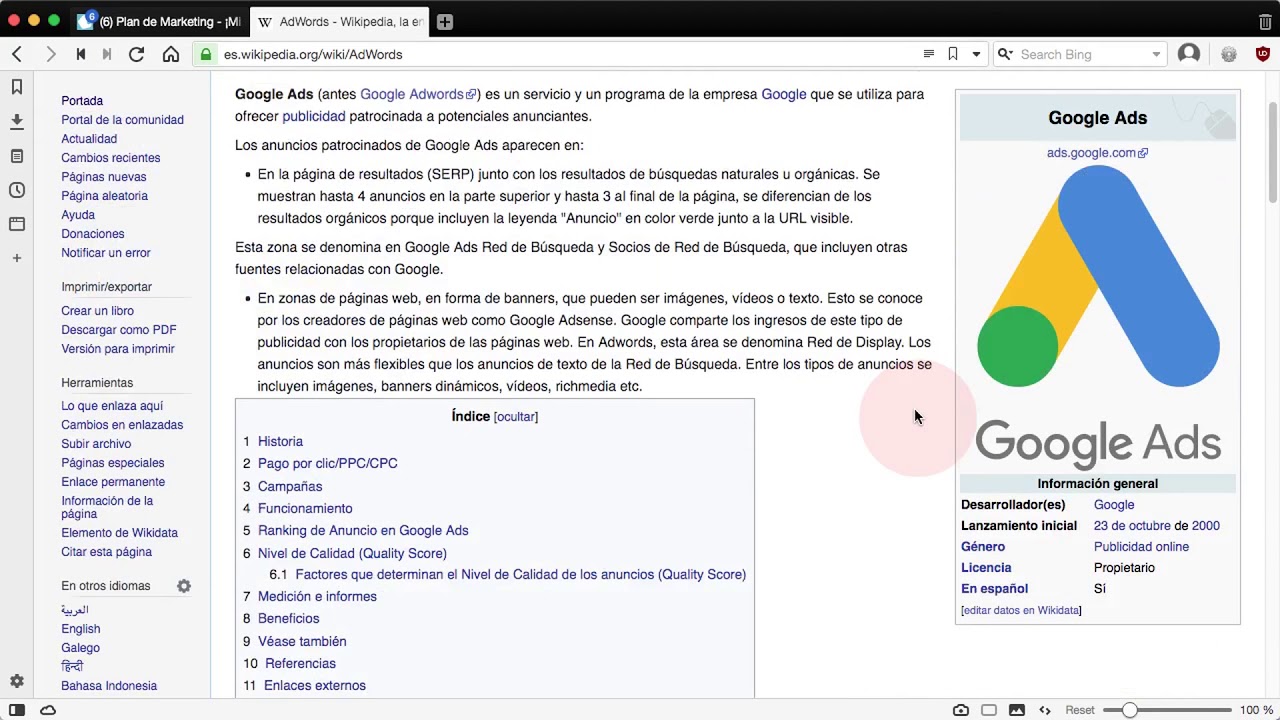Open the Notes panel in sidebar
This screenshot has height=720, width=1280.
(x=17, y=156)
